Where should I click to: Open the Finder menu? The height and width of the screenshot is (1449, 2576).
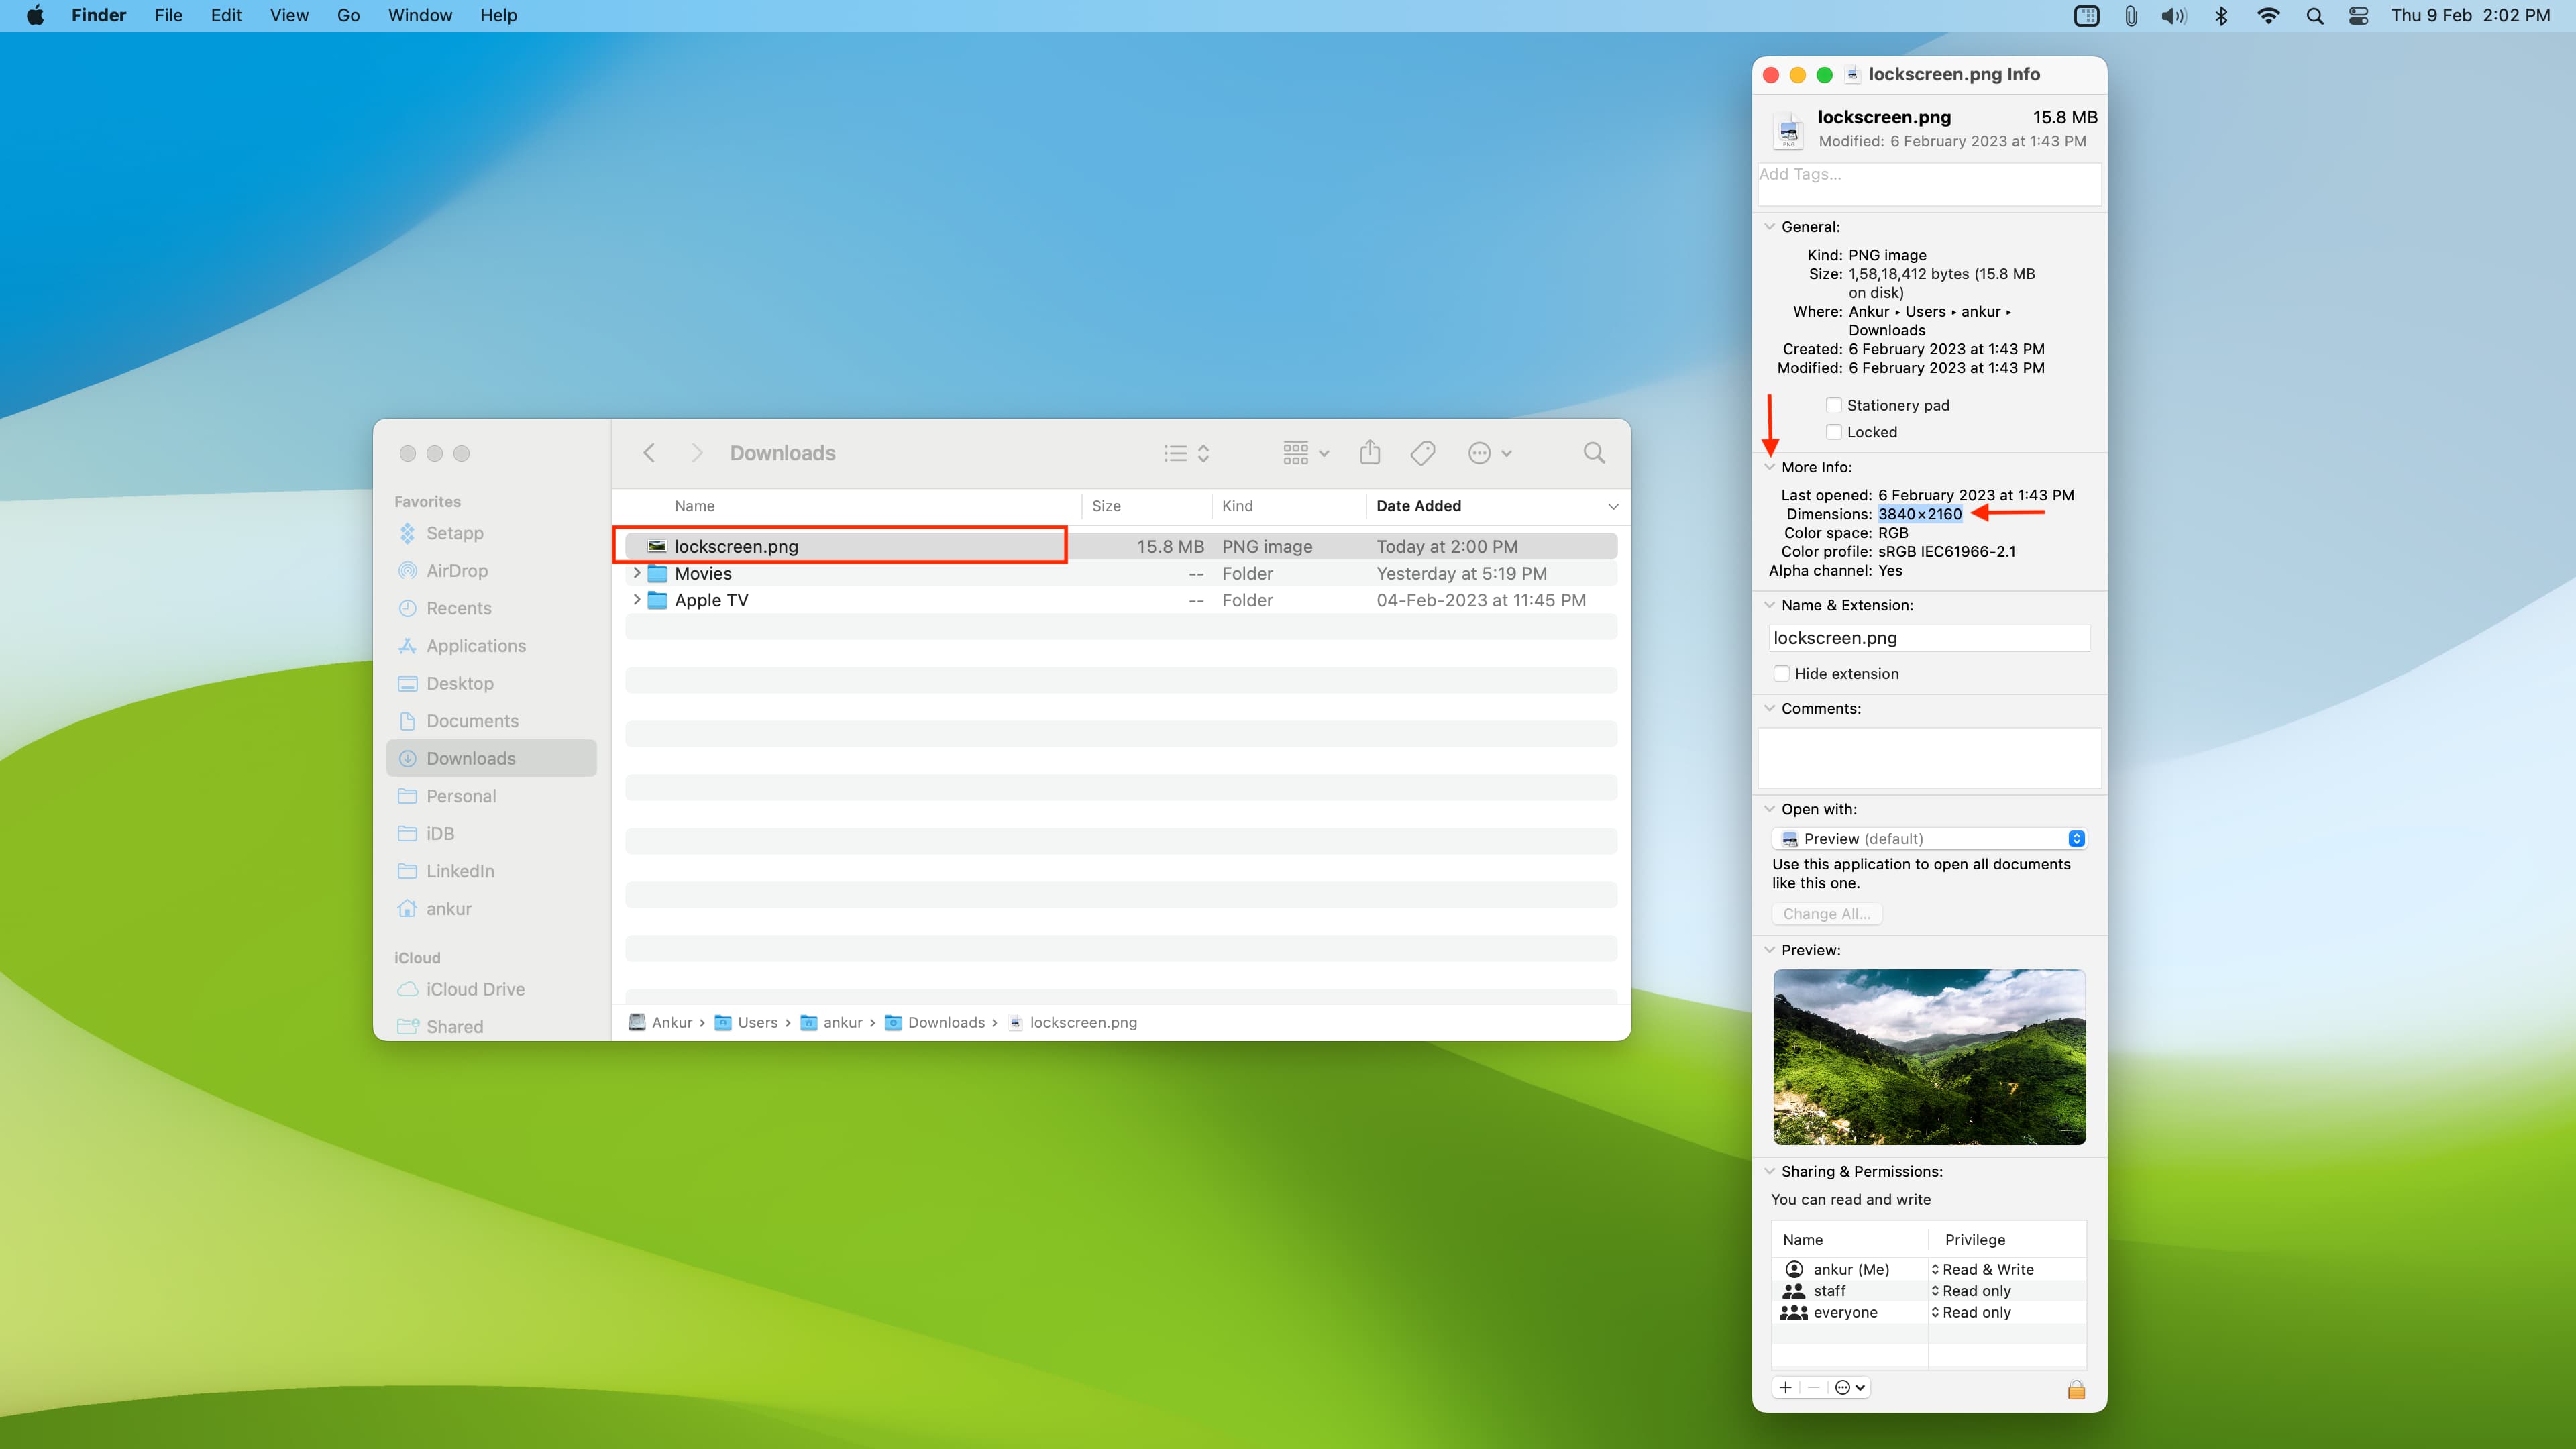(99, 15)
